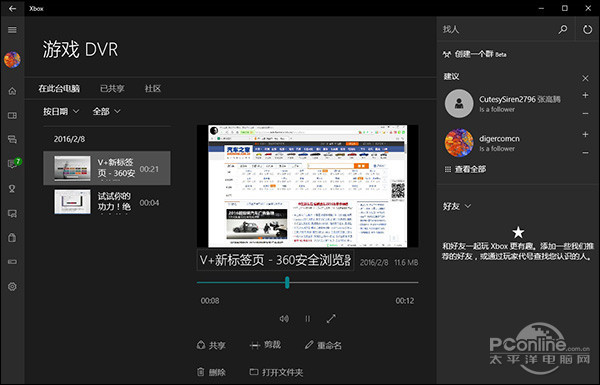The height and width of the screenshot is (385, 600).
Task: Go to Home via sidebar icon
Action: [x=12, y=91]
